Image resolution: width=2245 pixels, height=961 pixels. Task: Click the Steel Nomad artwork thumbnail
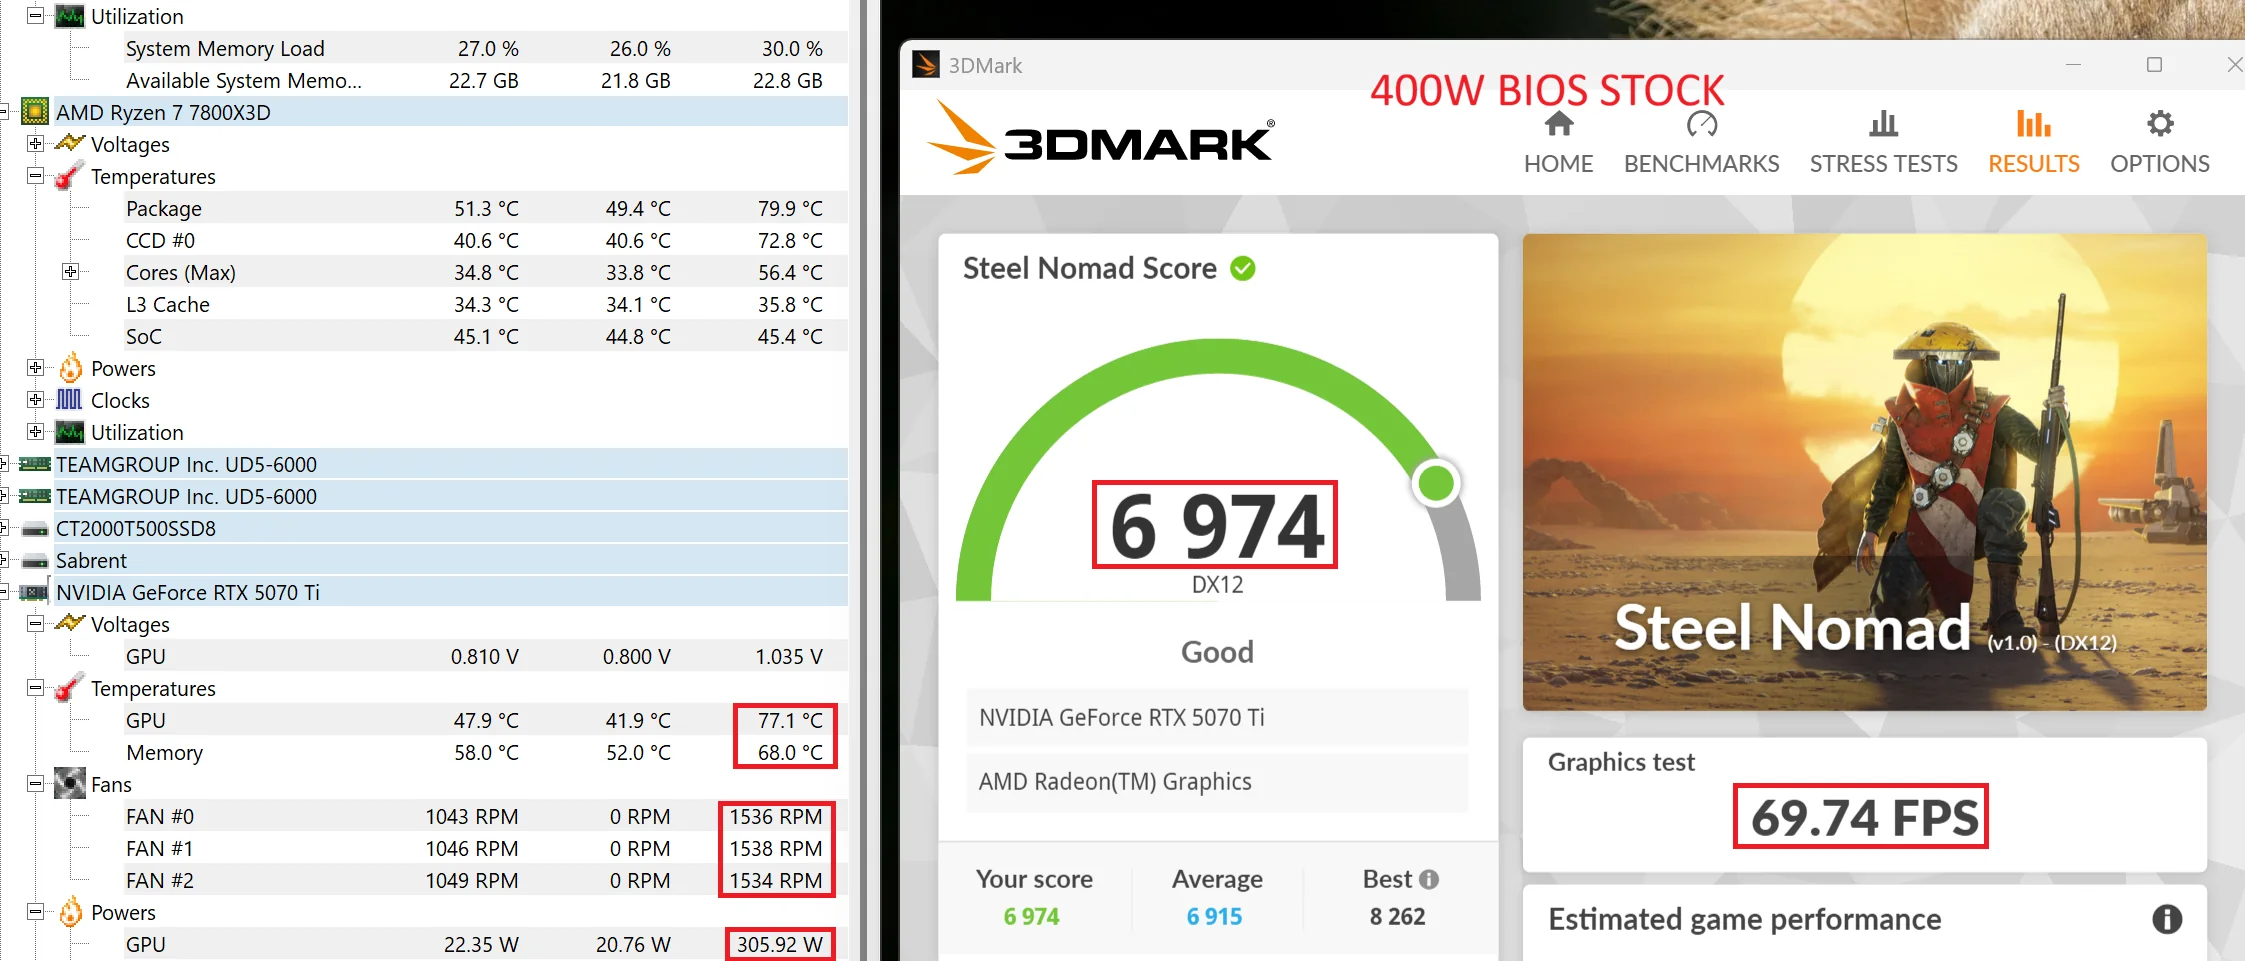1864,472
